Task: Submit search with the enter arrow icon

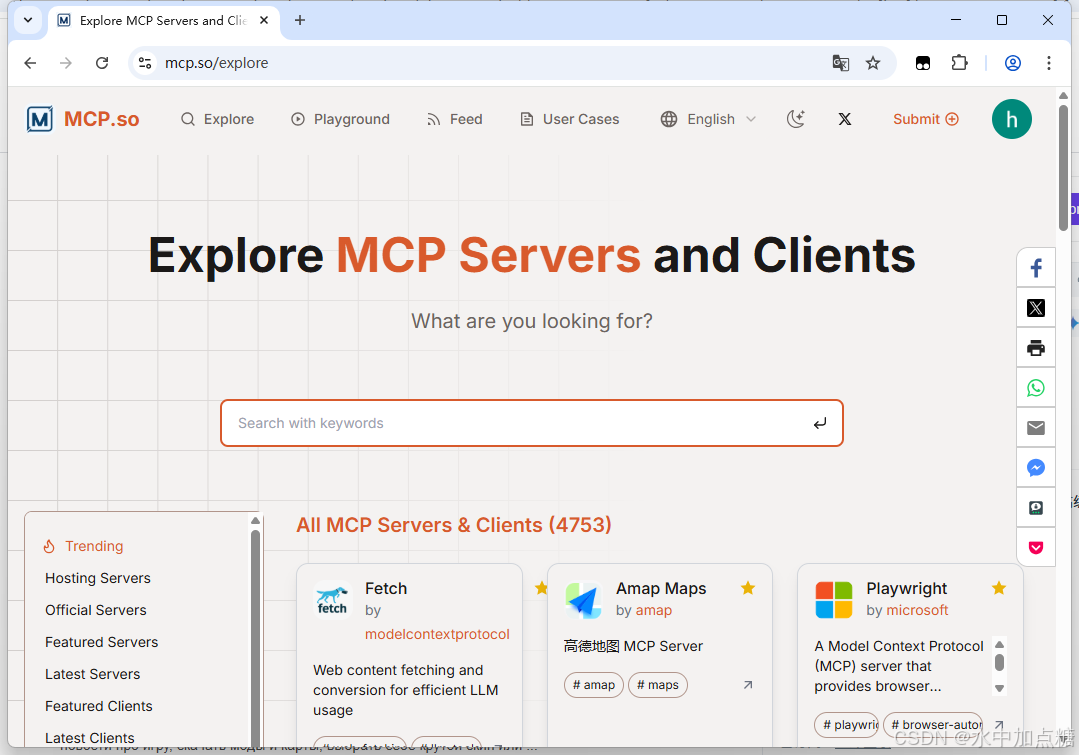Action: tap(820, 423)
